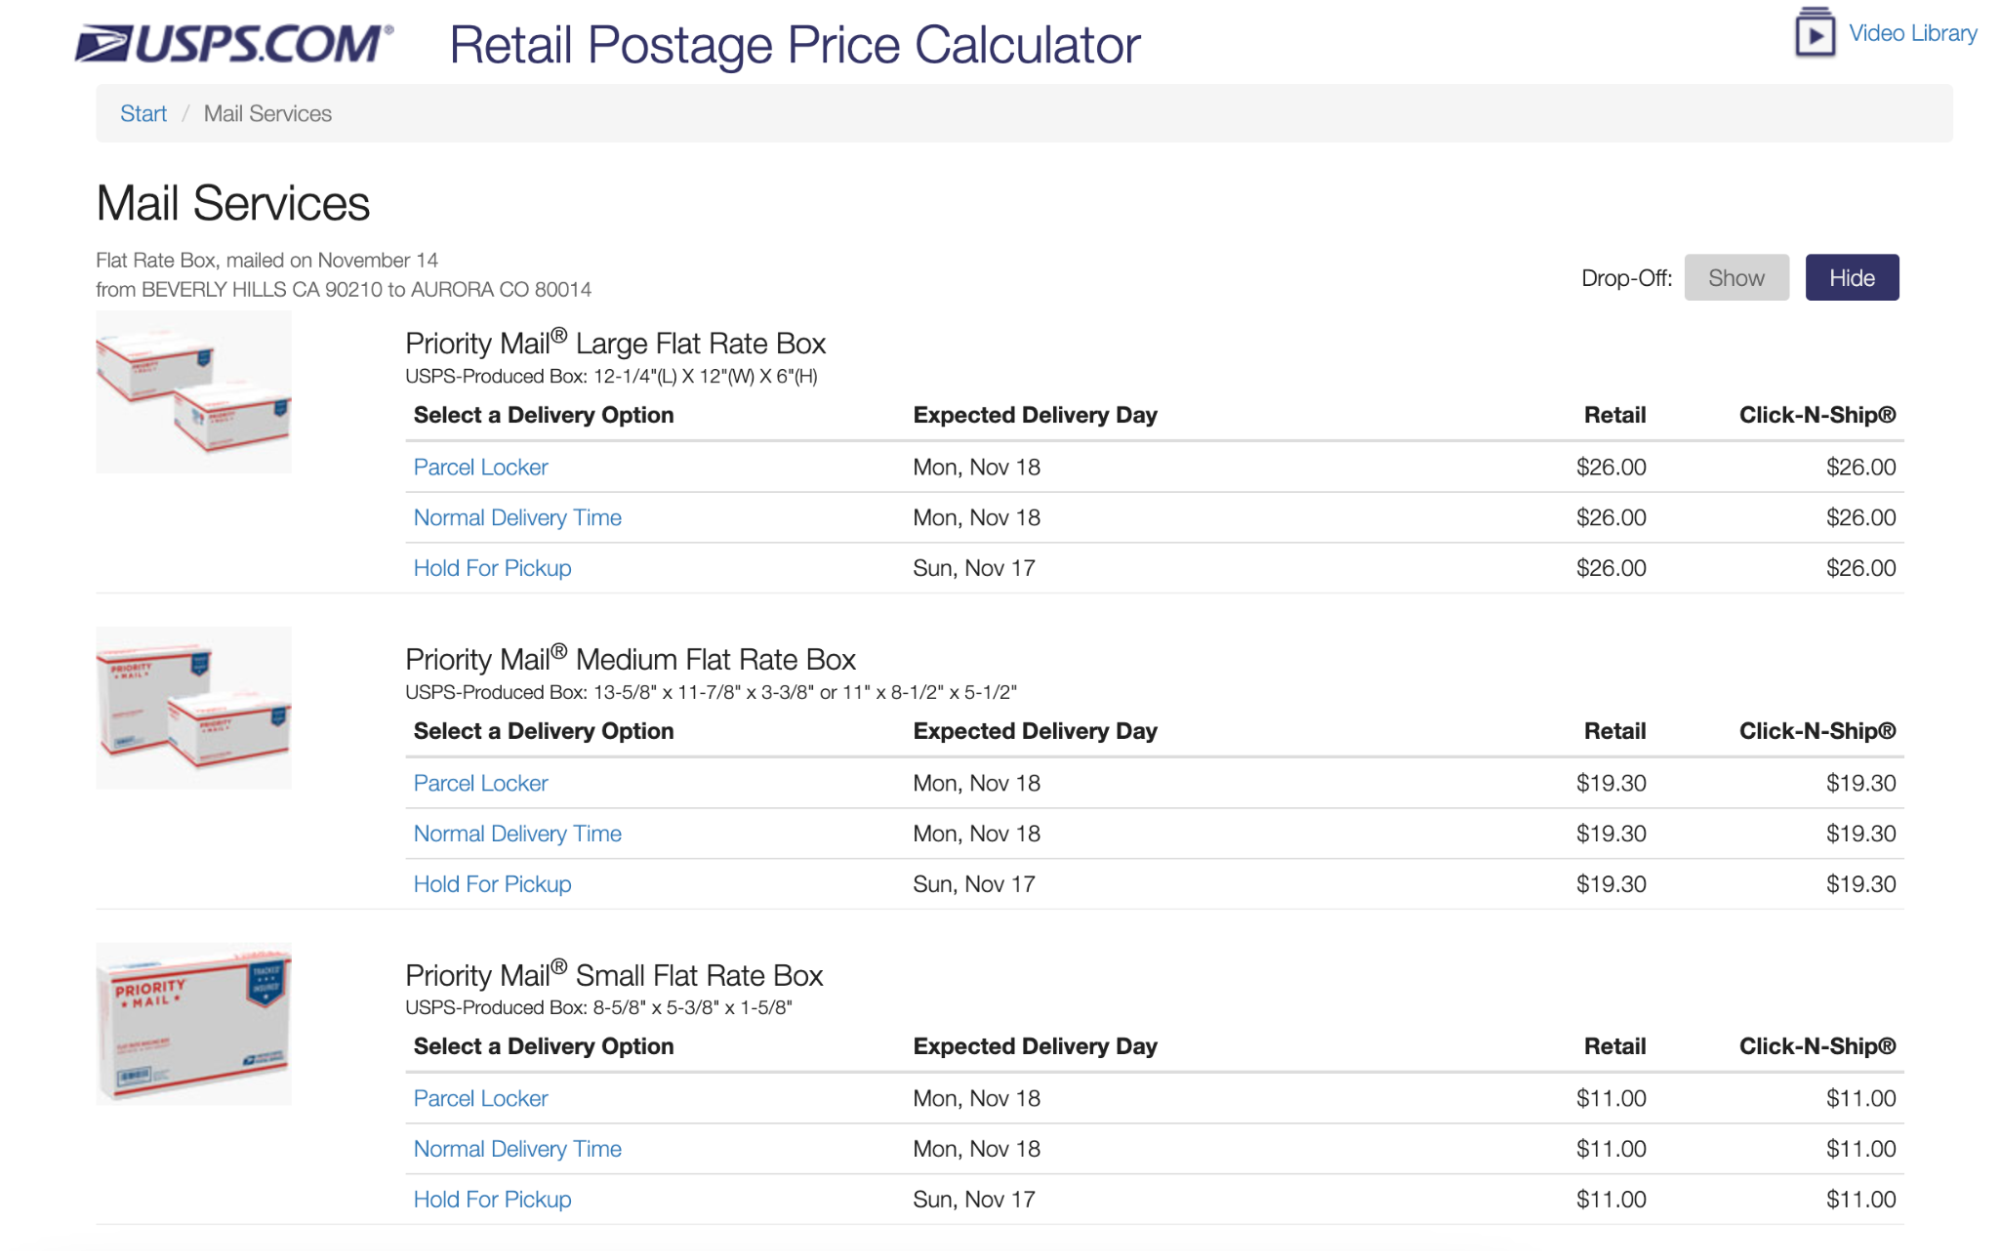The height and width of the screenshot is (1252, 1999).
Task: Click Mail Services breadcrumb text
Action: click(x=267, y=113)
